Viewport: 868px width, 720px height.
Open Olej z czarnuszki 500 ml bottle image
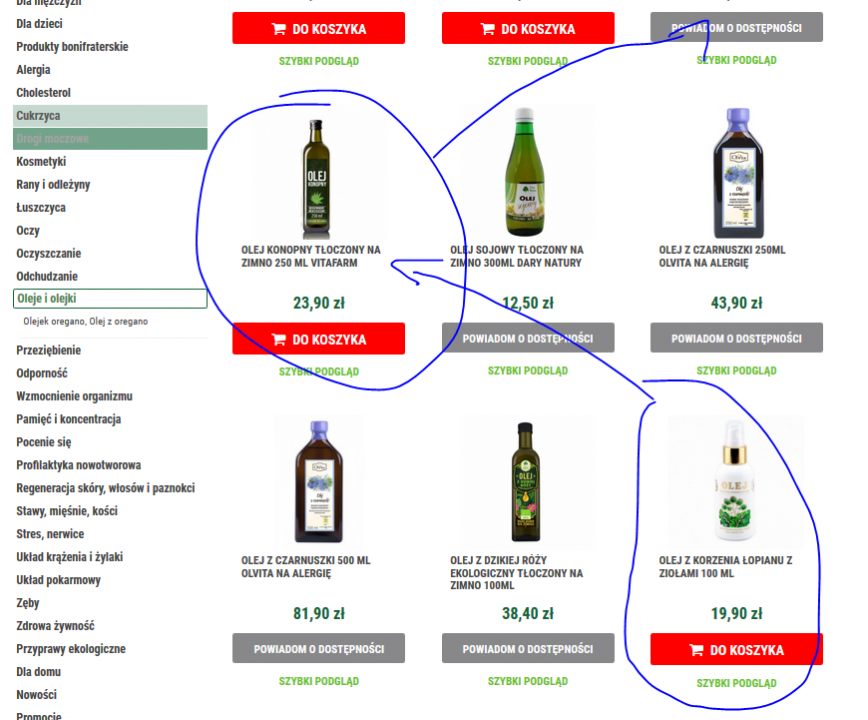(x=319, y=481)
